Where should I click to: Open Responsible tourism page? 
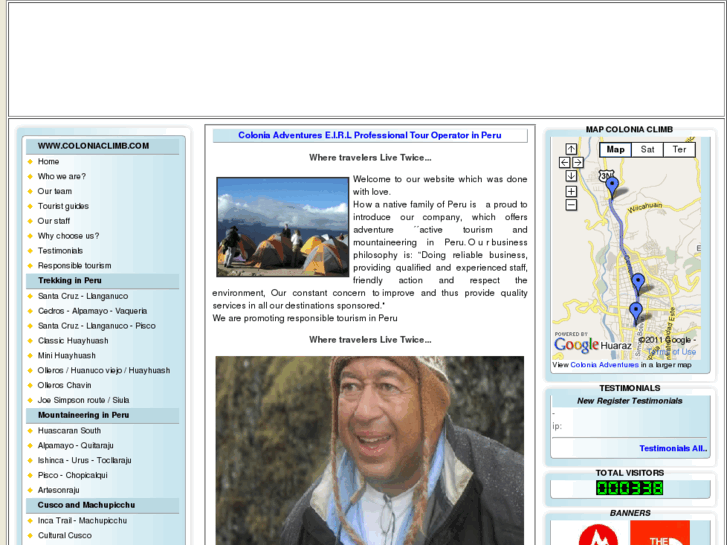(74, 265)
